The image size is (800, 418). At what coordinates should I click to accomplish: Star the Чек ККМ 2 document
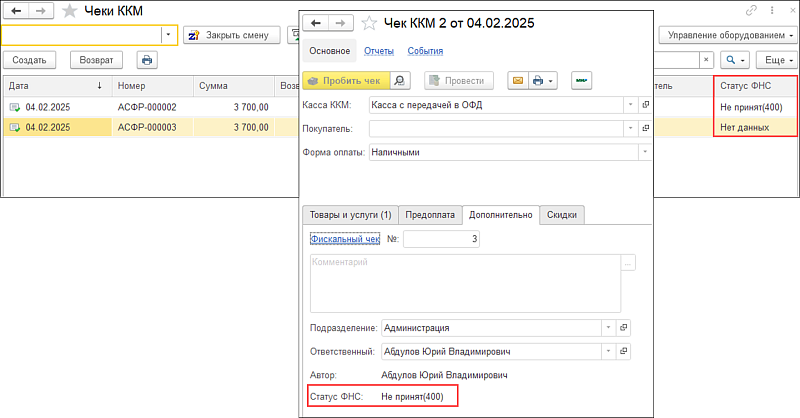(x=369, y=23)
